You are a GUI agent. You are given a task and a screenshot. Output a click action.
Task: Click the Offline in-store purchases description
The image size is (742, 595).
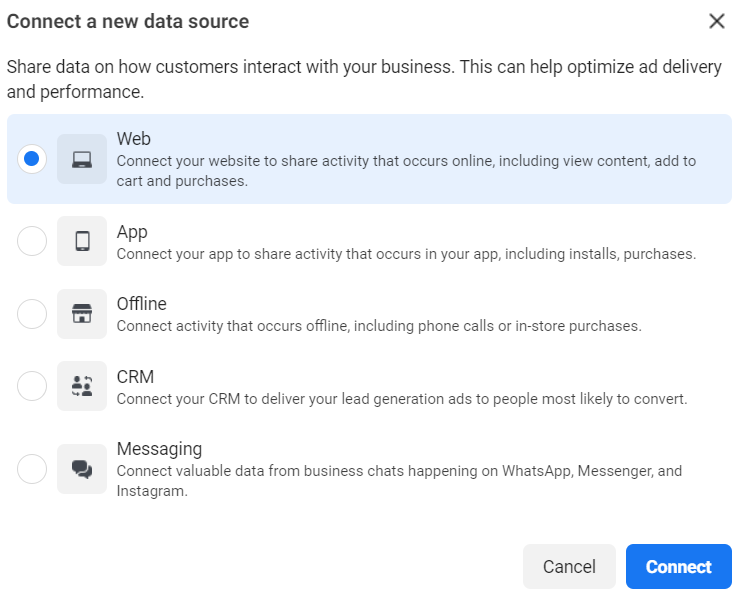[379, 326]
